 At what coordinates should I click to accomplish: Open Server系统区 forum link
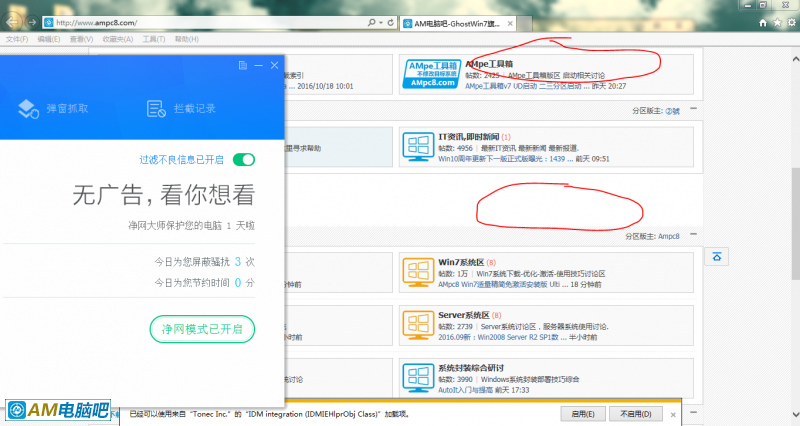(464, 315)
